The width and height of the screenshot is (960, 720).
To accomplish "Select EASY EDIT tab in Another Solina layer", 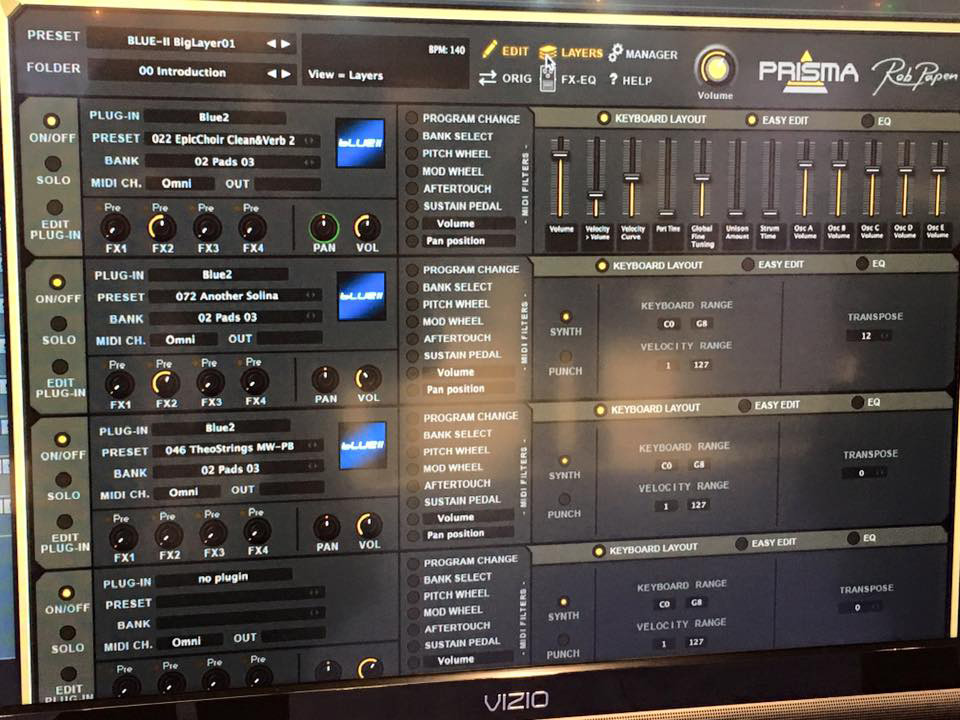I will coord(773,264).
